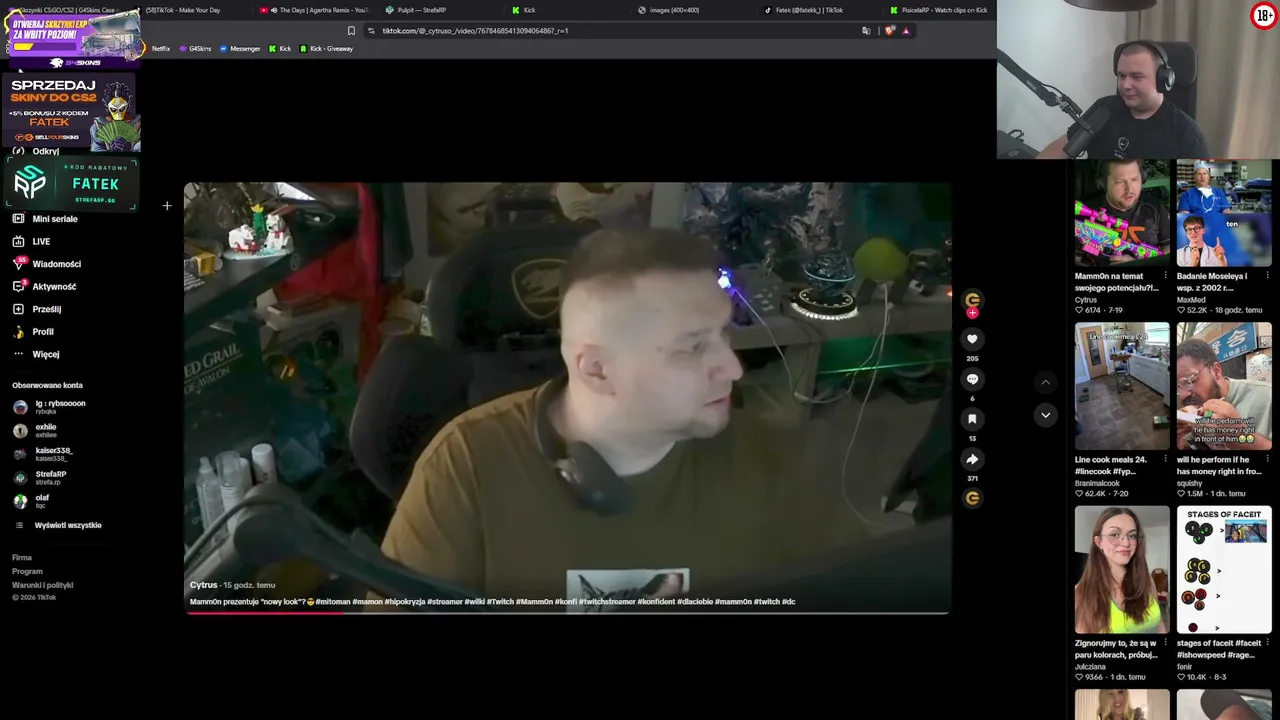Expand the Firma footer section
Image resolution: width=1280 pixels, height=720 pixels.
[x=22, y=558]
